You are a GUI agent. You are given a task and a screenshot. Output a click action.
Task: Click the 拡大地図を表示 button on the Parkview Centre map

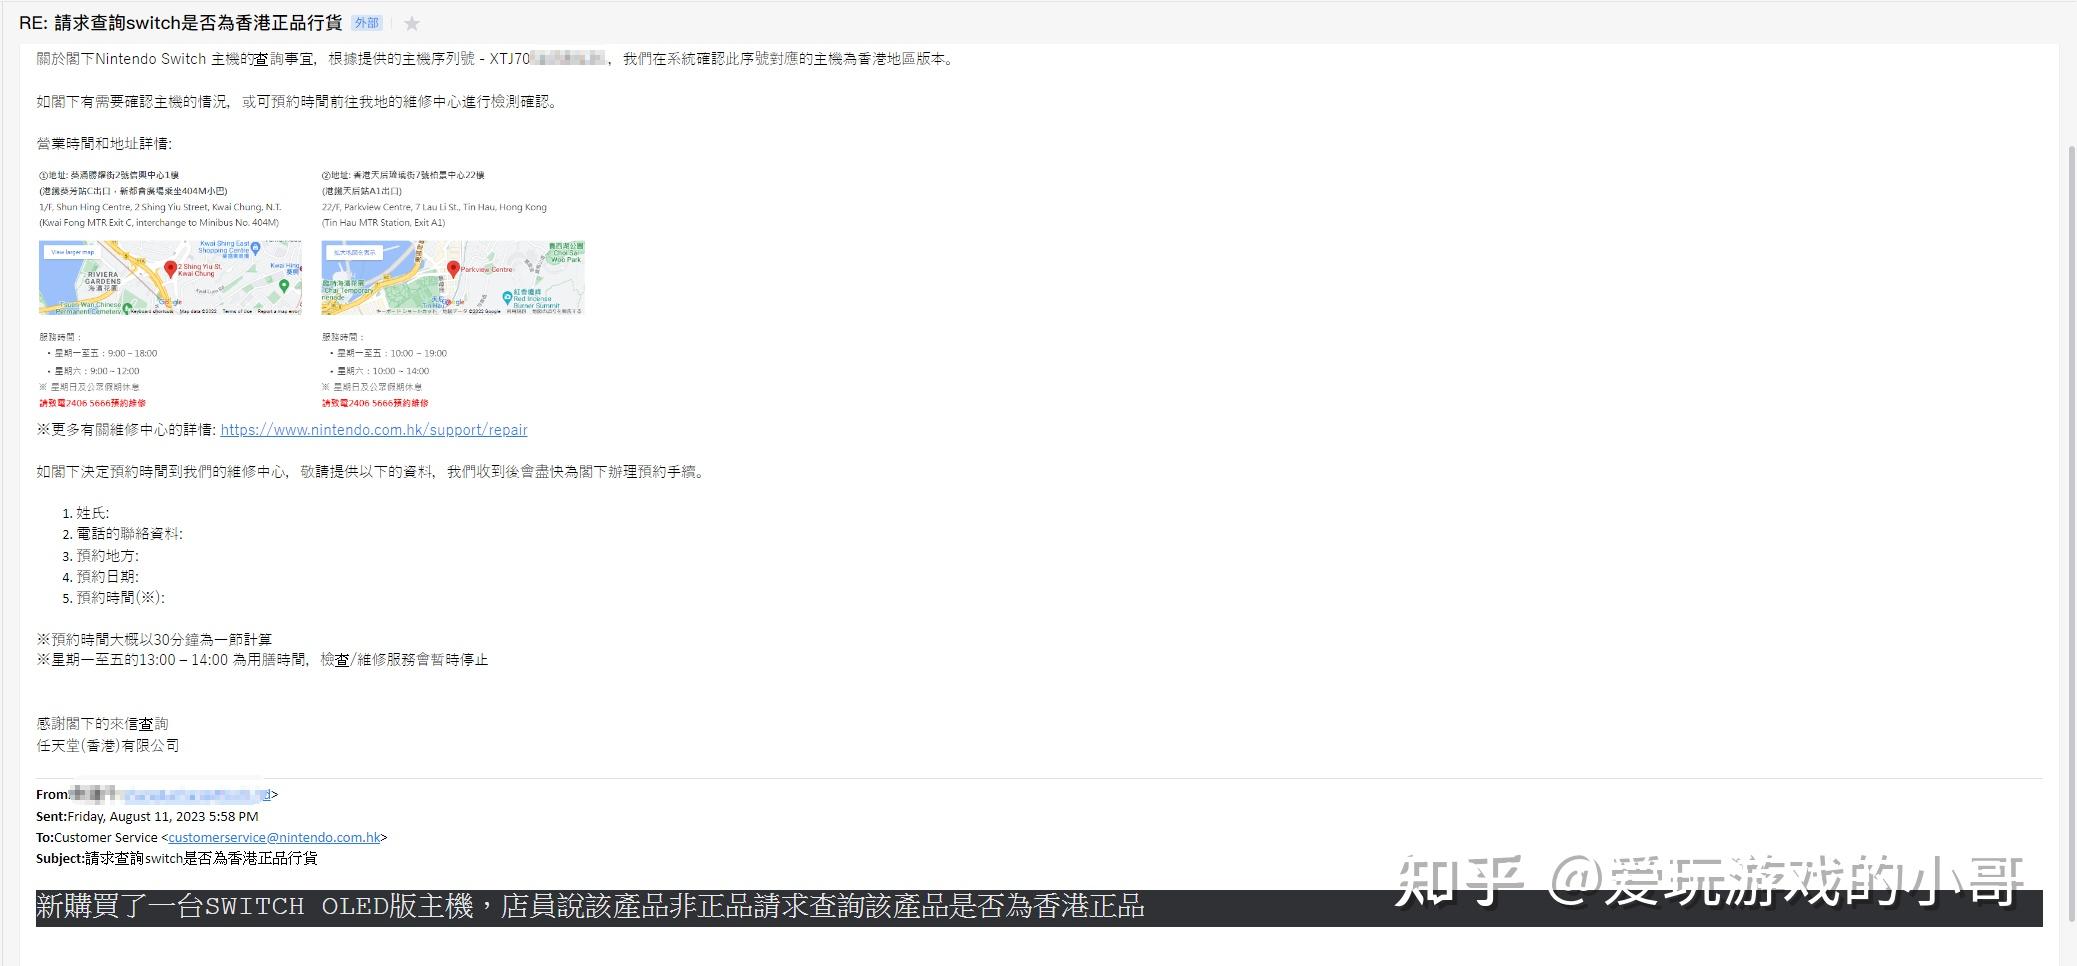355,252
